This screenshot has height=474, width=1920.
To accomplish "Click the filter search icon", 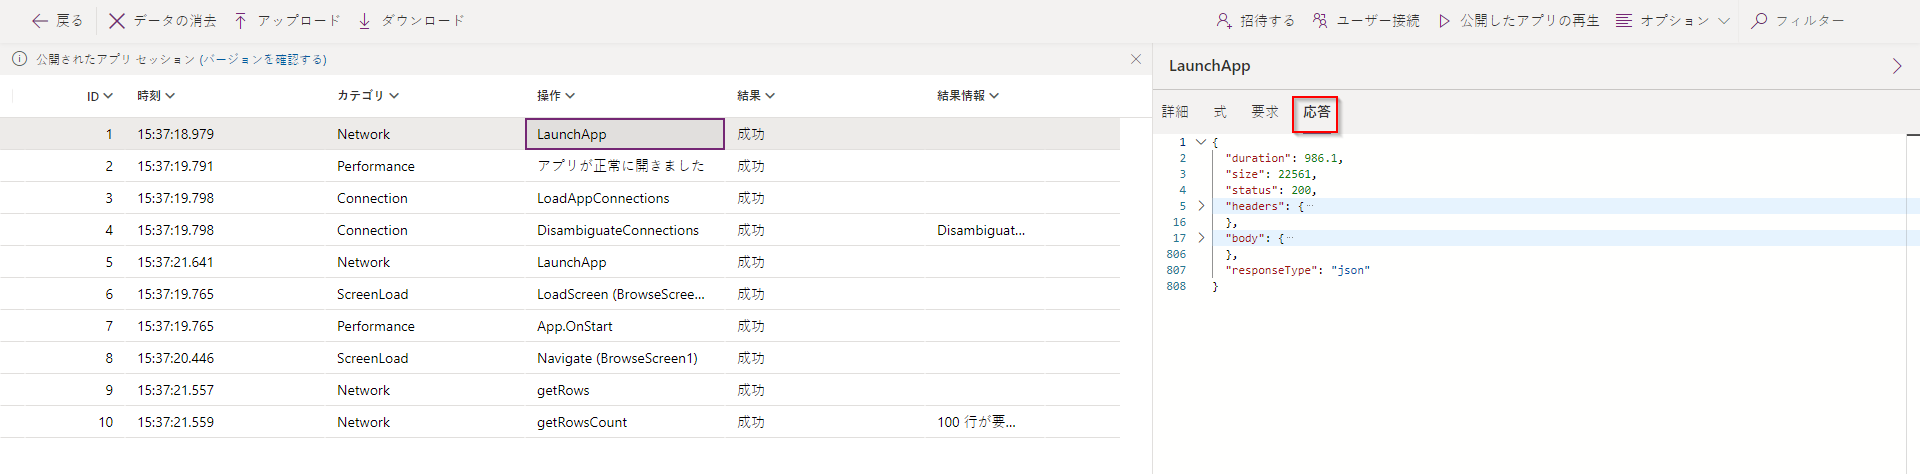I will pos(1759,21).
